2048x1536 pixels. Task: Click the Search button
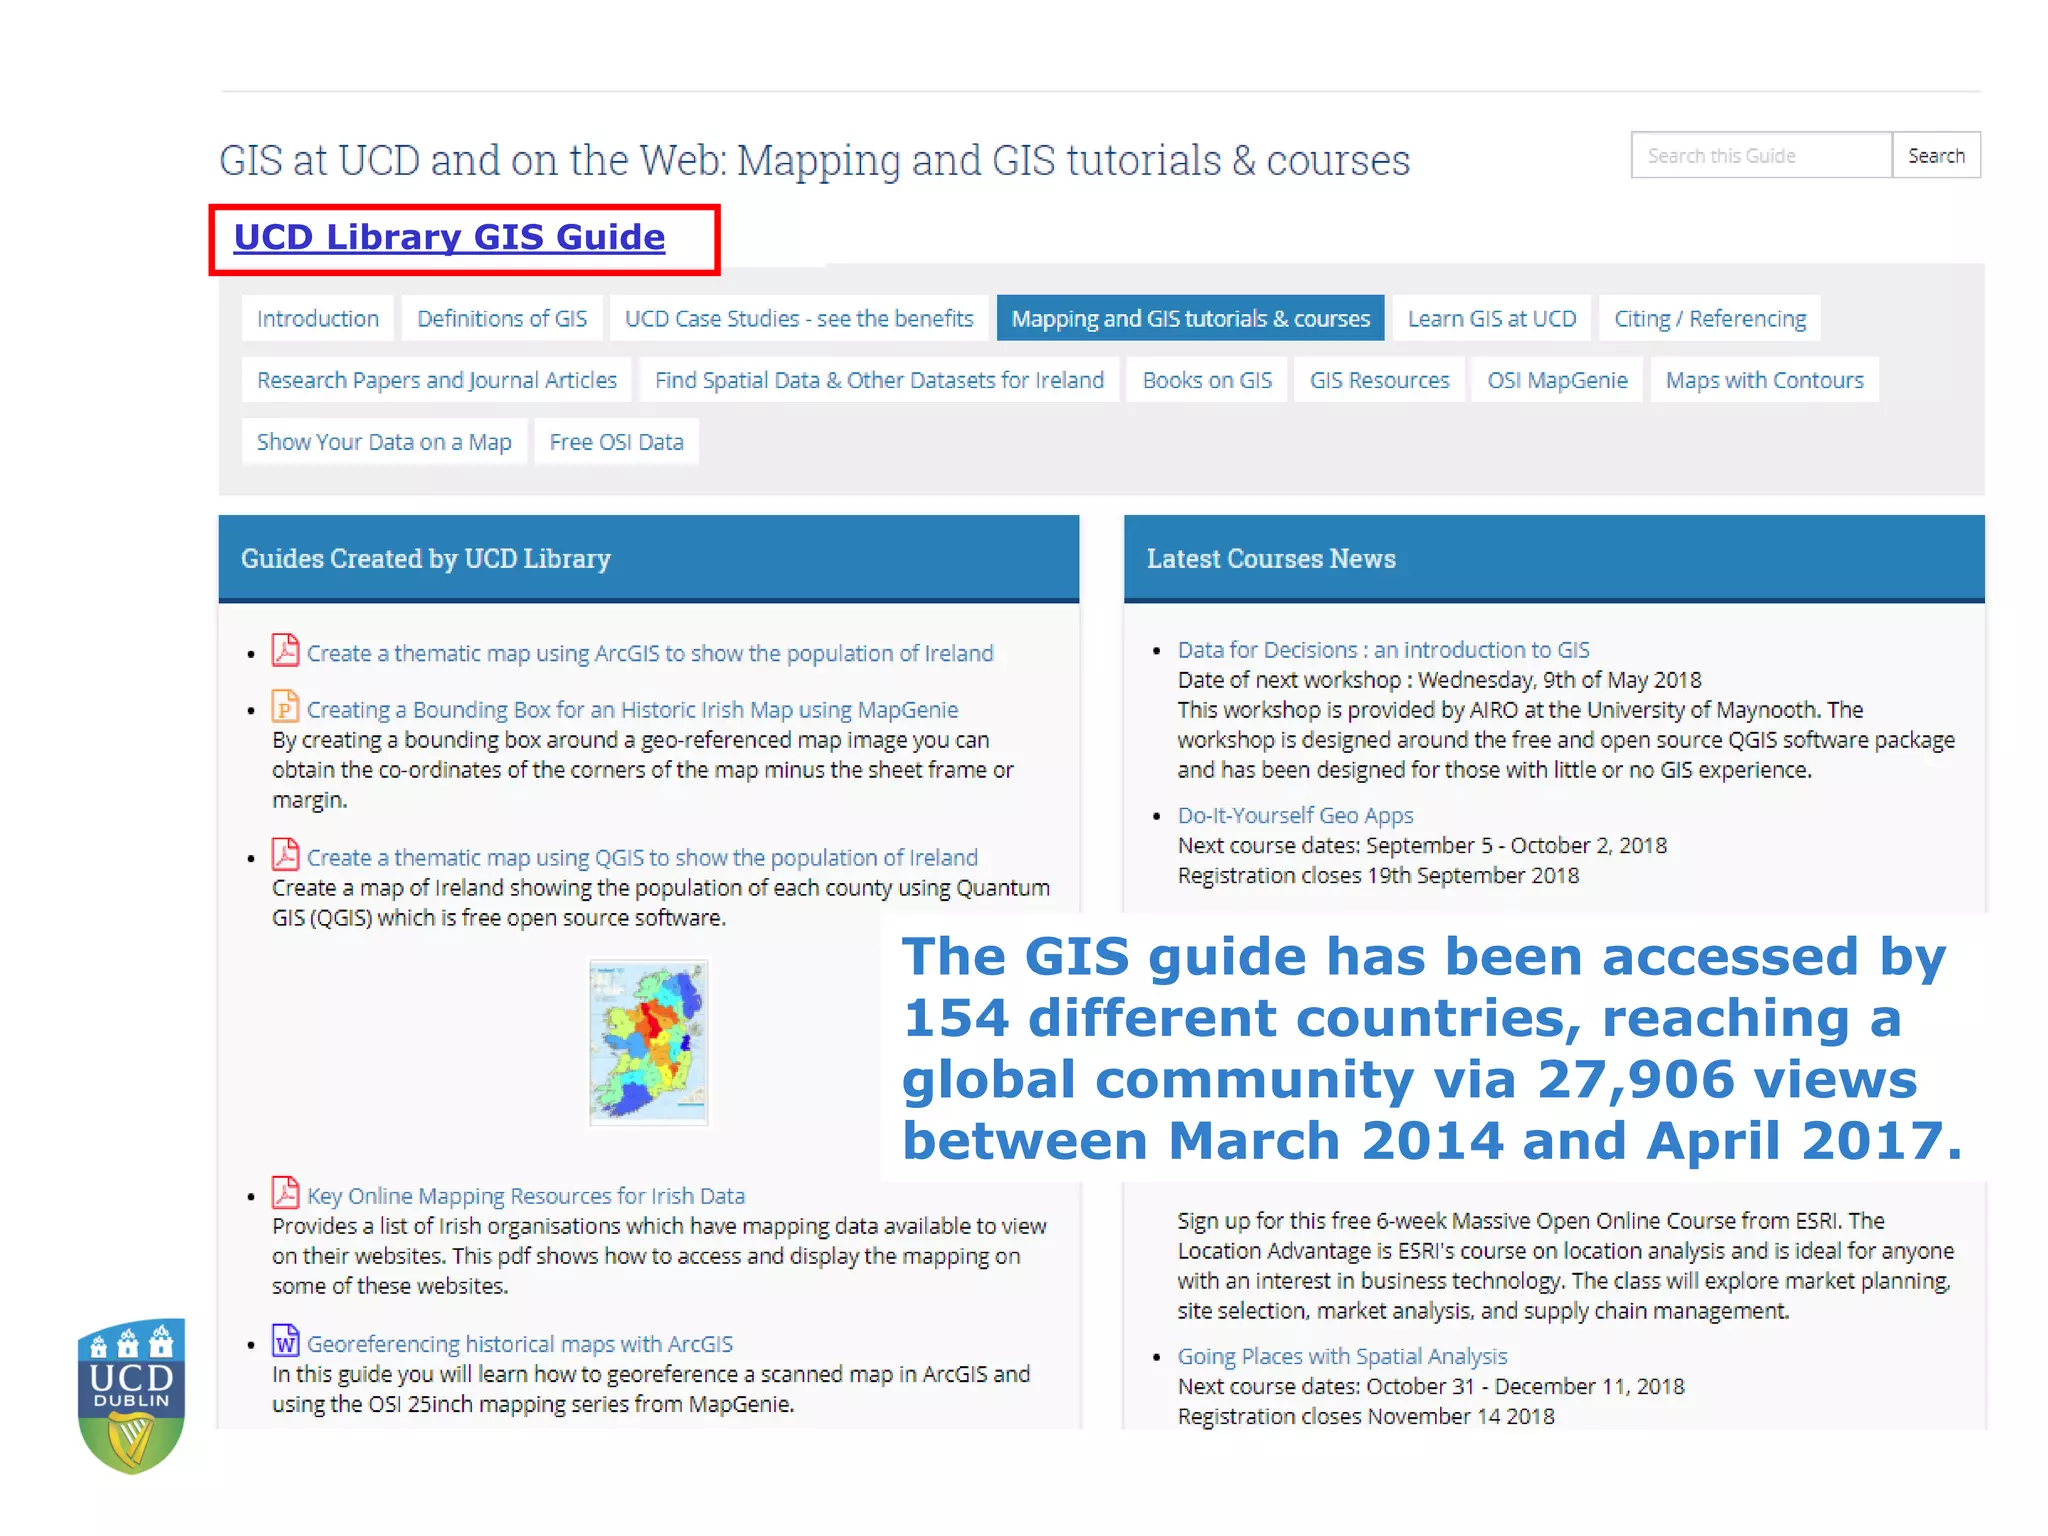tap(1936, 155)
